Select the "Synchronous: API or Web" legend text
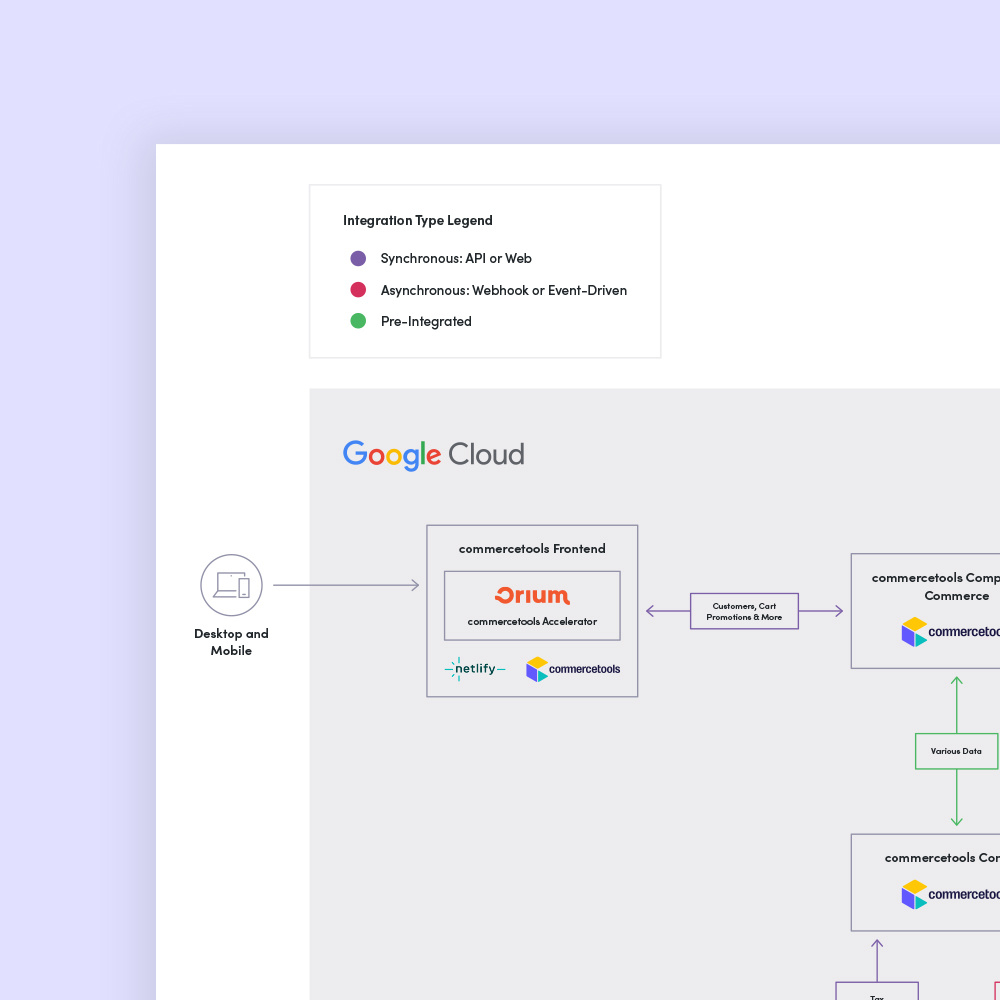The image size is (1000, 1000). pos(456,258)
